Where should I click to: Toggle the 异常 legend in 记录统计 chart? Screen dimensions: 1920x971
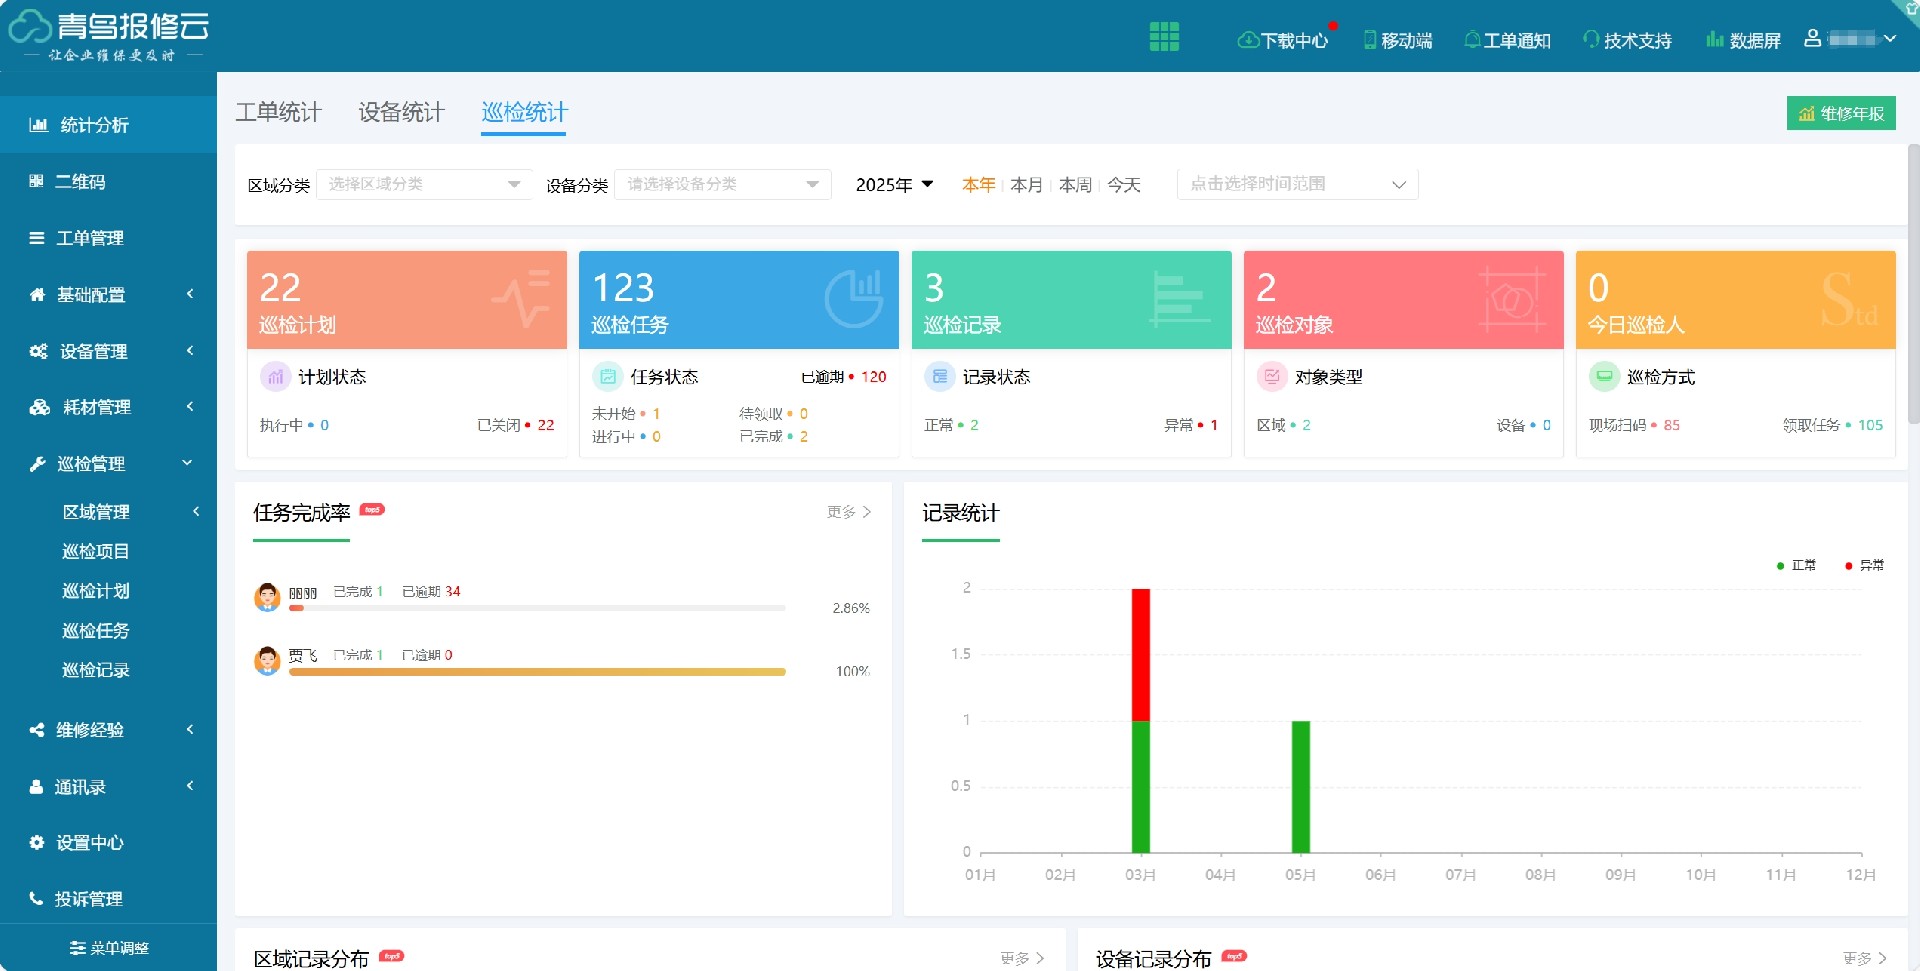tap(1862, 565)
